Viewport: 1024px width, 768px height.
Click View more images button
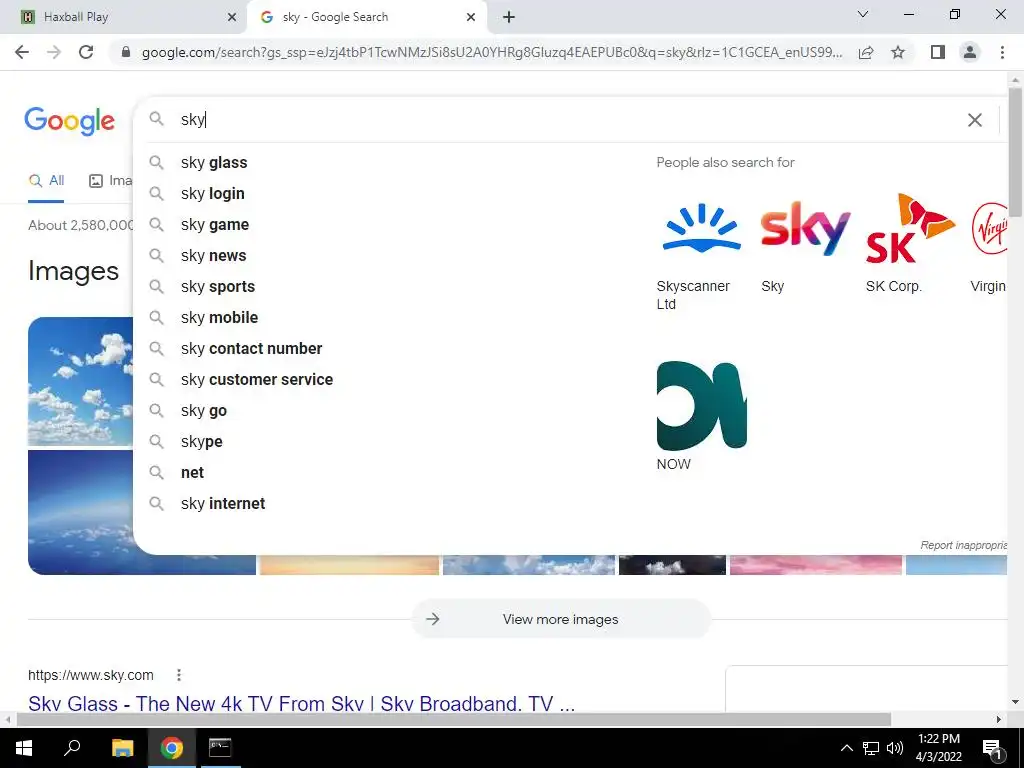561,619
